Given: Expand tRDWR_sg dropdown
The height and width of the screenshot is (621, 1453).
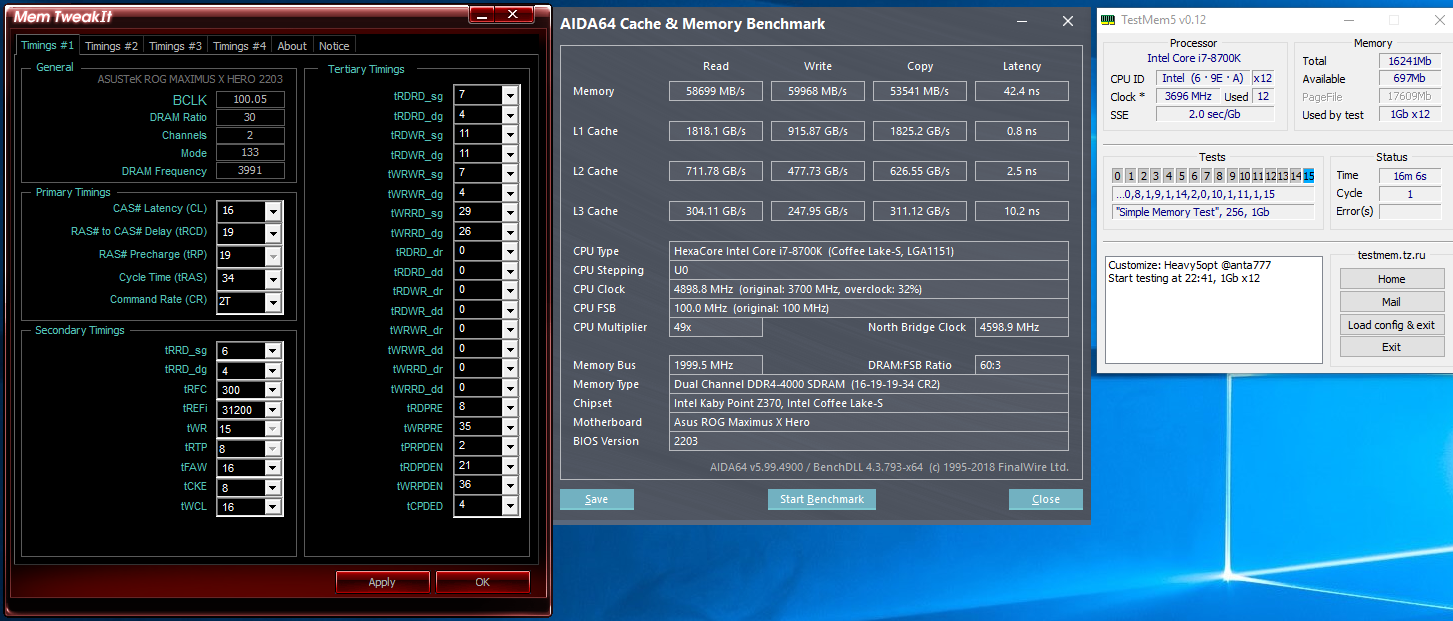Looking at the screenshot, I should [x=510, y=134].
